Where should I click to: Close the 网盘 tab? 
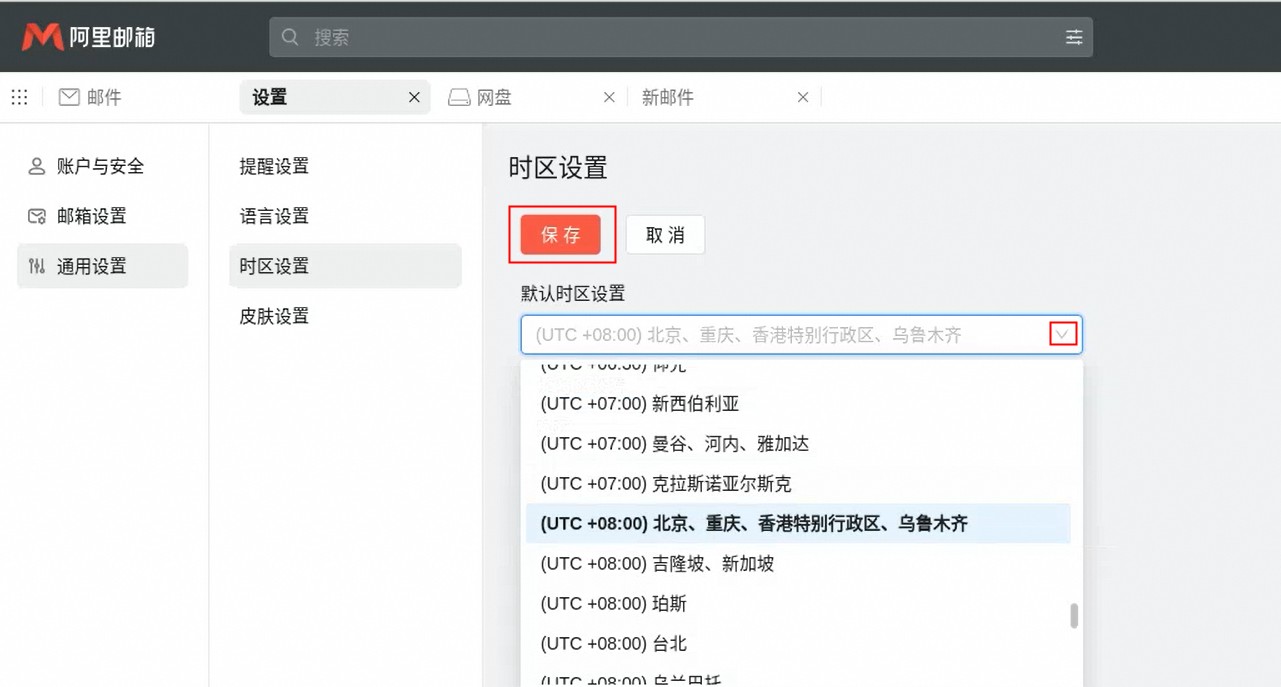coord(609,97)
